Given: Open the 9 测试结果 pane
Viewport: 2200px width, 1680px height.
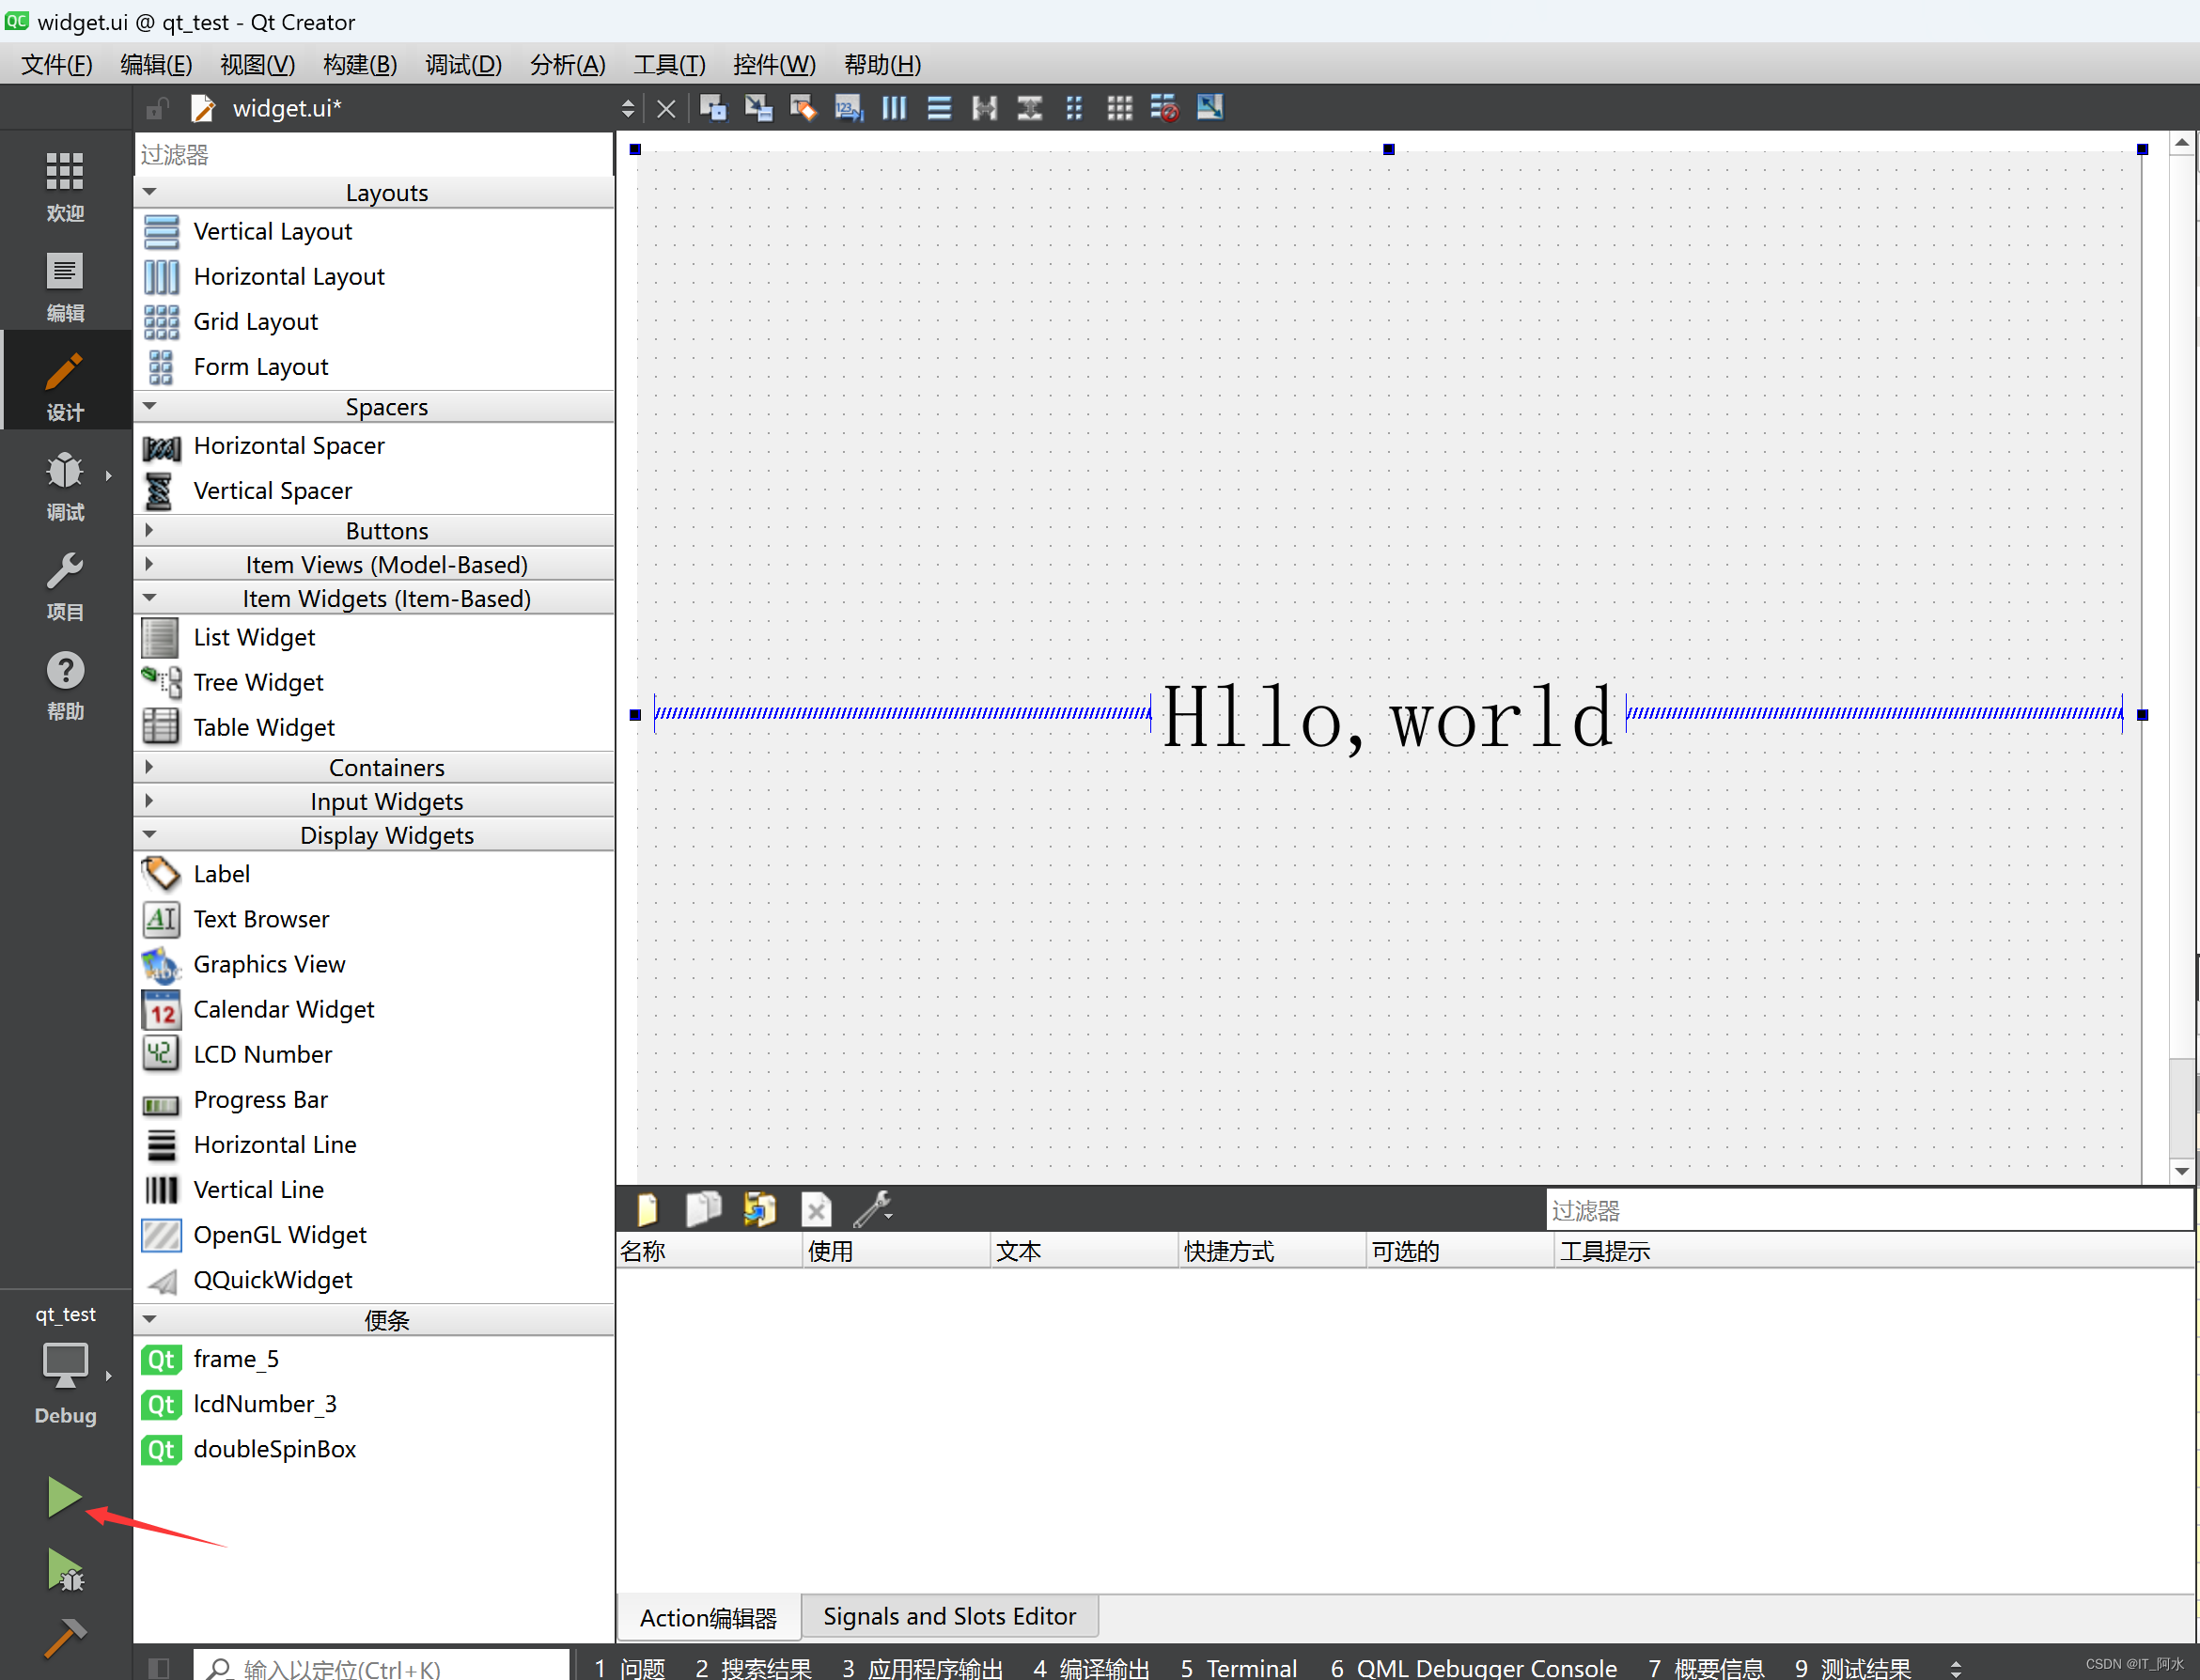Looking at the screenshot, I should pyautogui.click(x=1852, y=1667).
